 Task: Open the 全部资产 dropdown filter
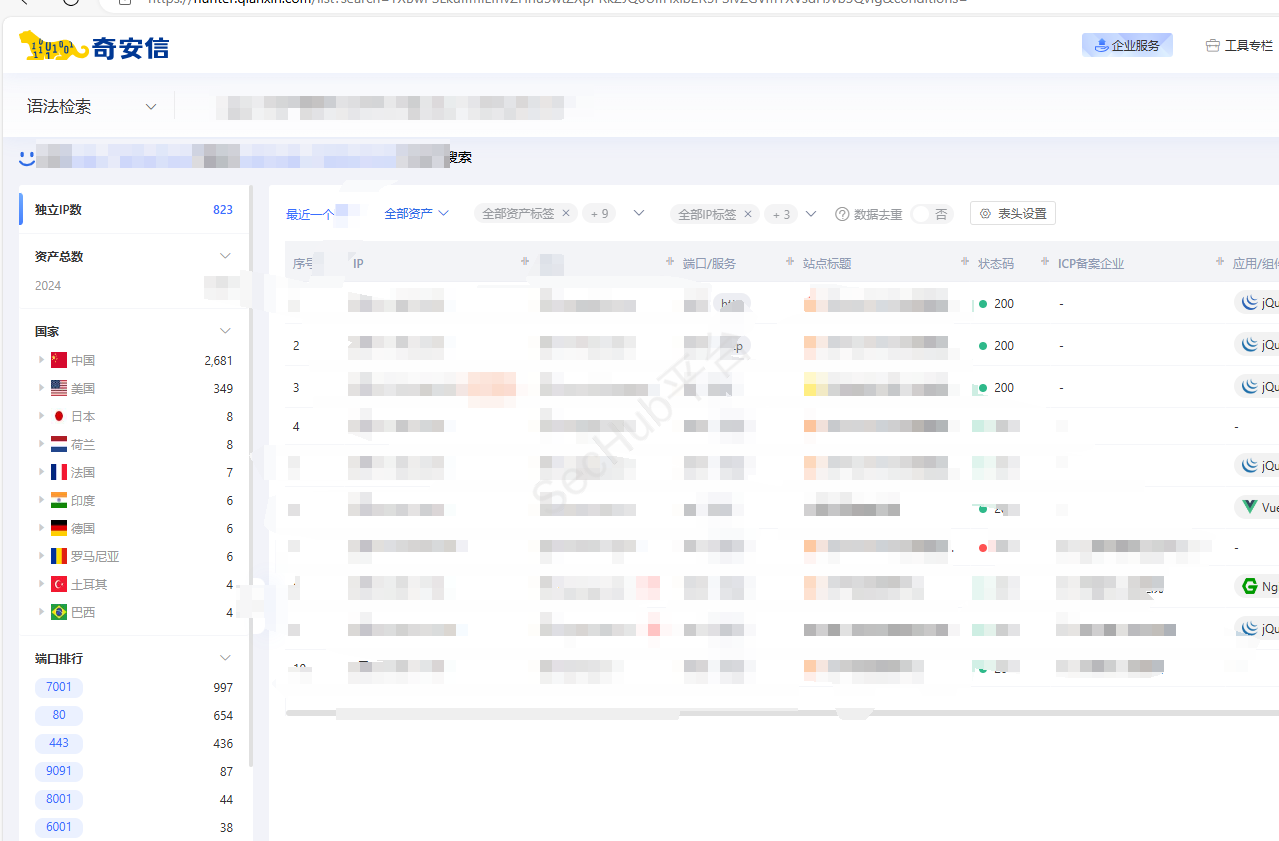tap(416, 214)
